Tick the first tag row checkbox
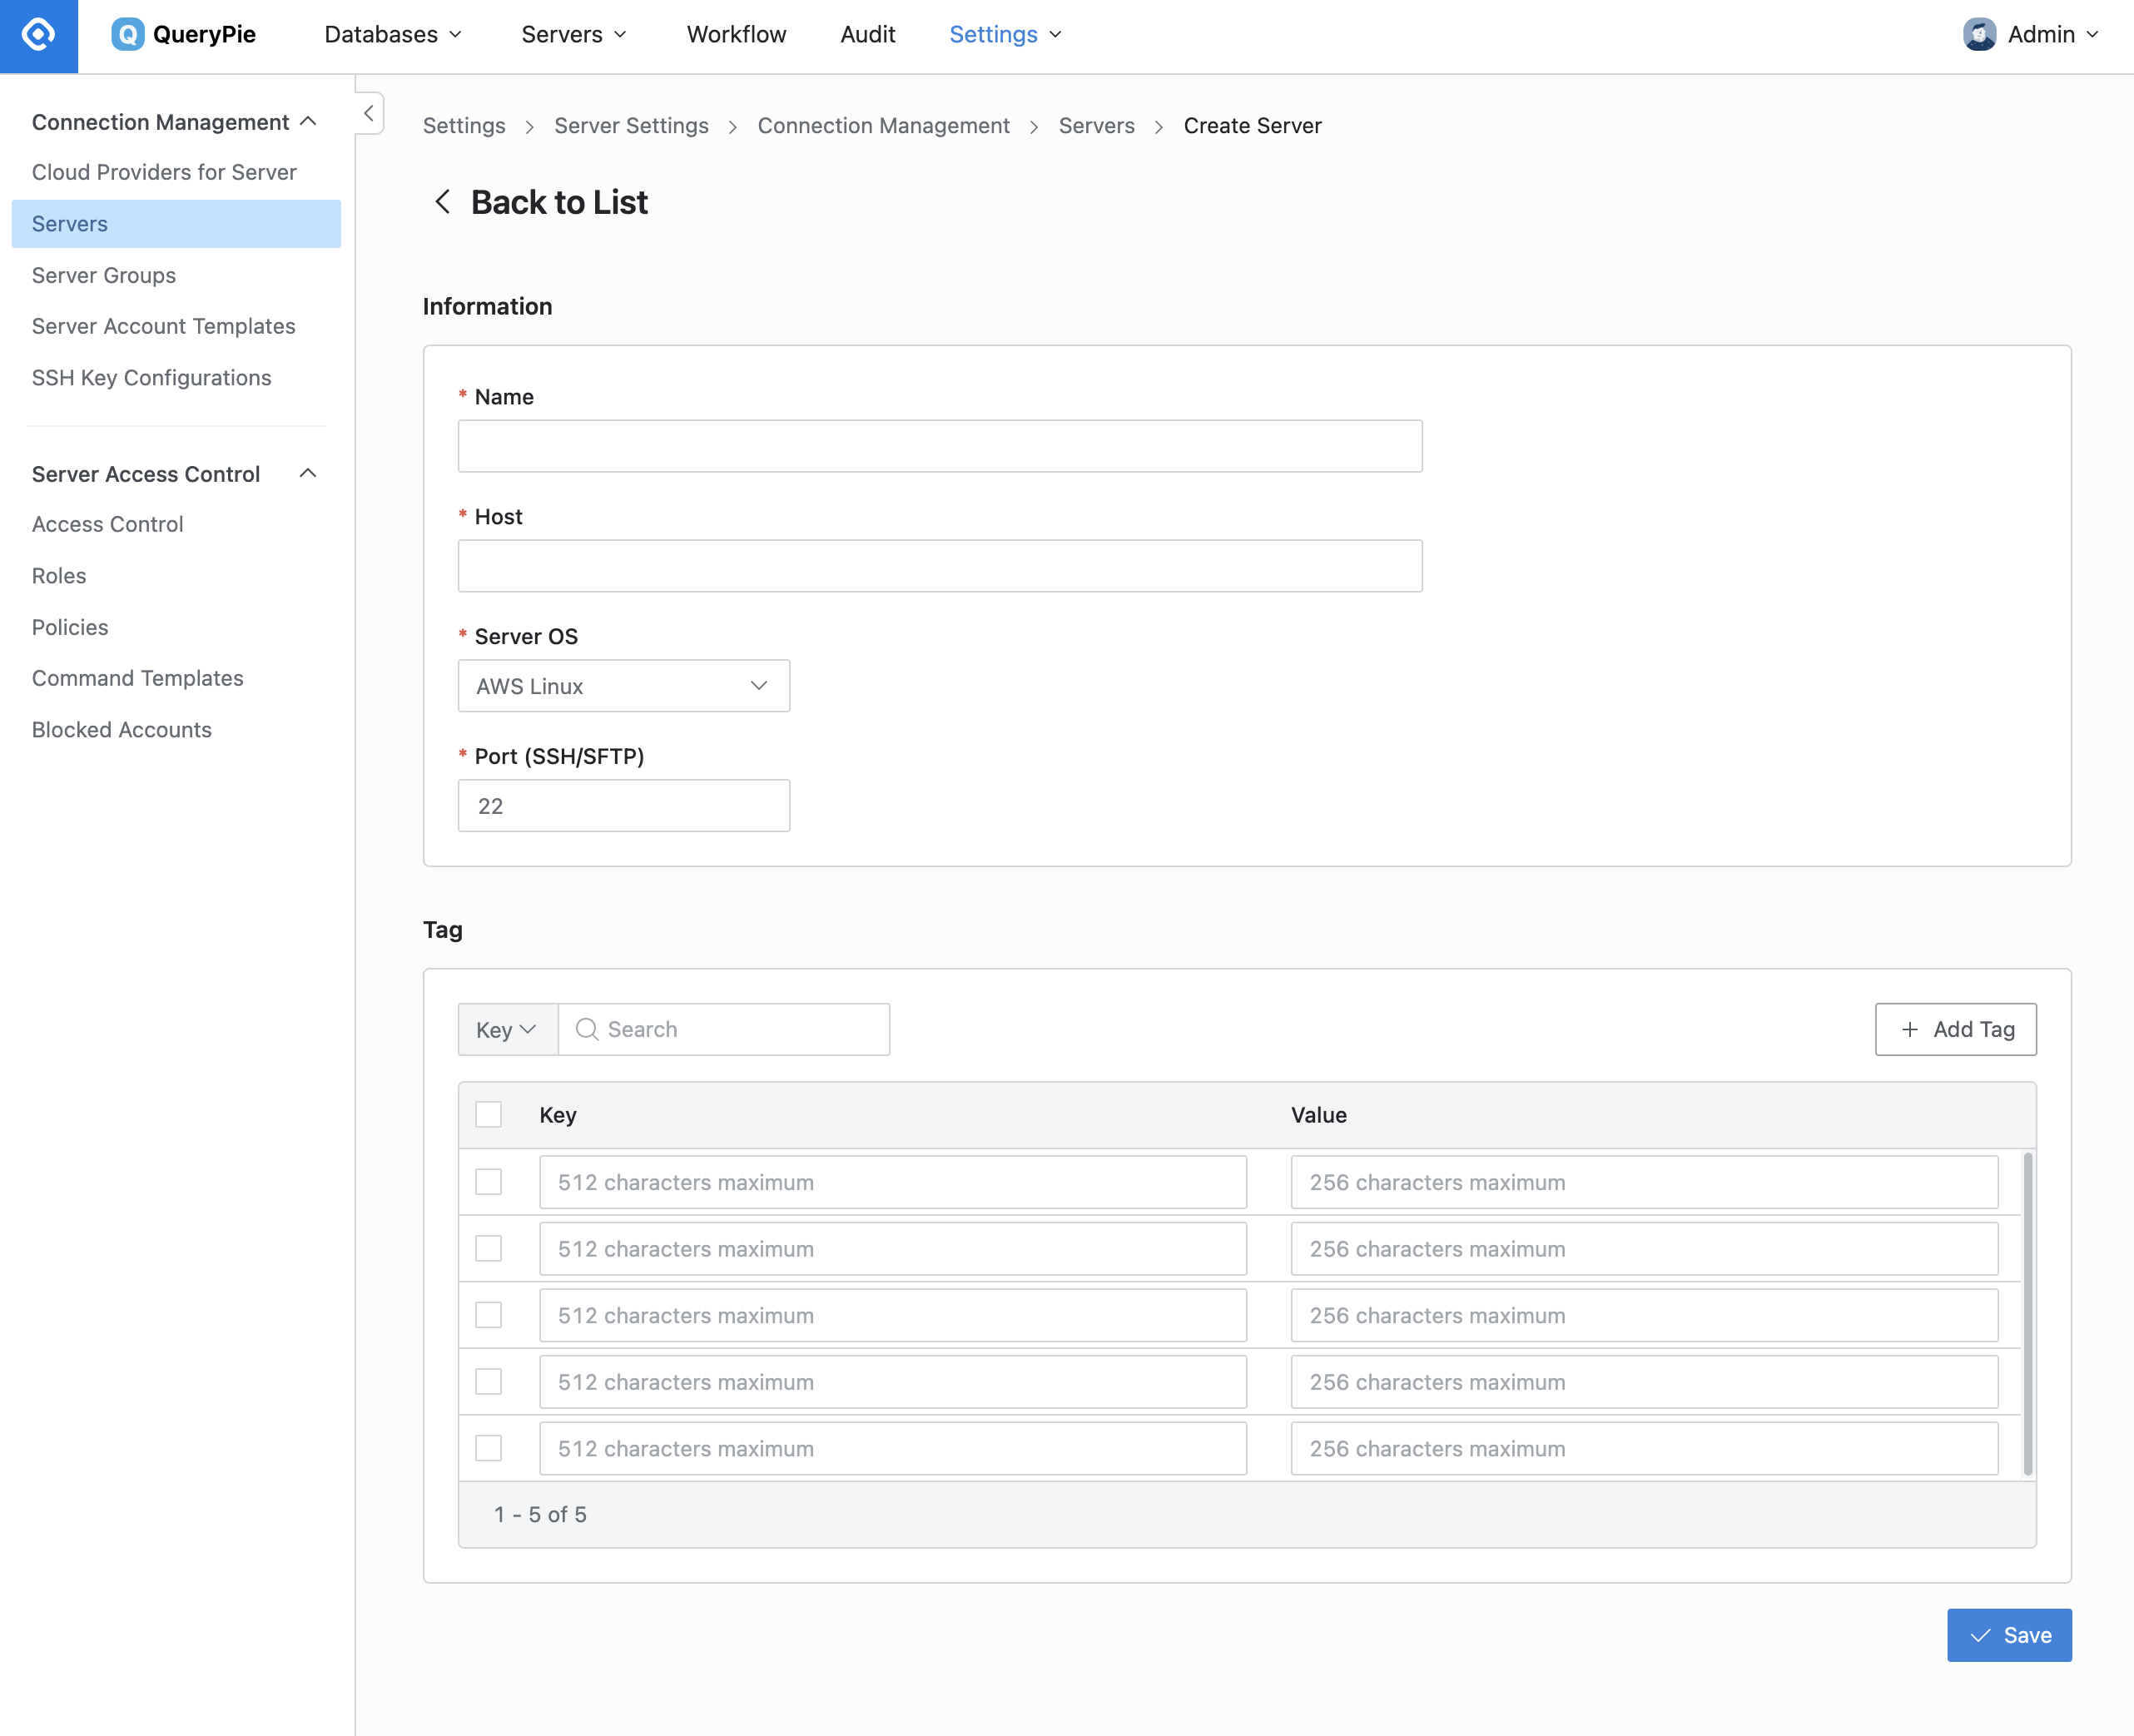This screenshot has height=1736, width=2134. [x=488, y=1182]
